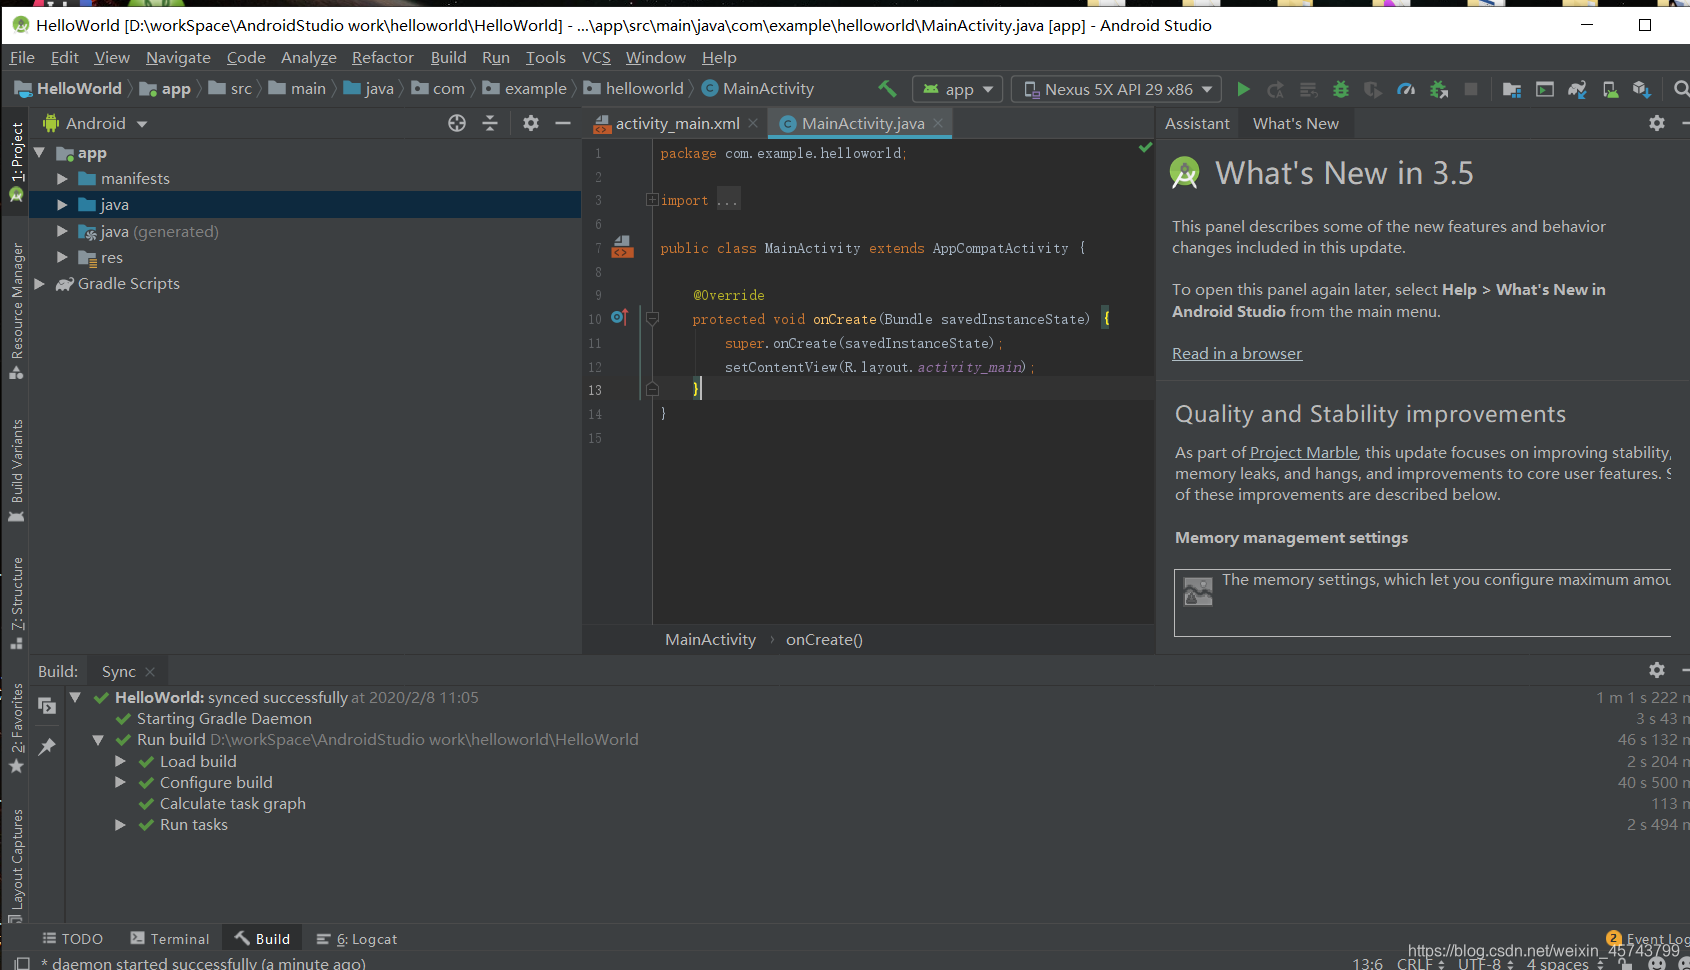Toggle the Layout Captures tool window
The width and height of the screenshot is (1690, 970).
point(16,864)
